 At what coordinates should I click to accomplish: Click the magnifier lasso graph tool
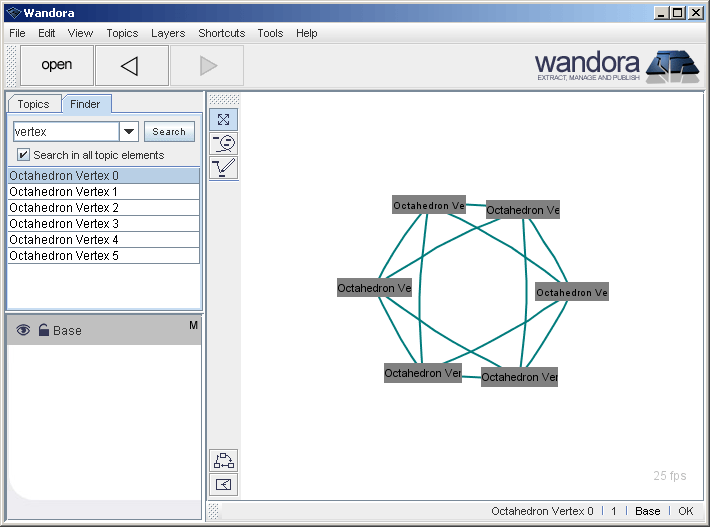coord(224,143)
